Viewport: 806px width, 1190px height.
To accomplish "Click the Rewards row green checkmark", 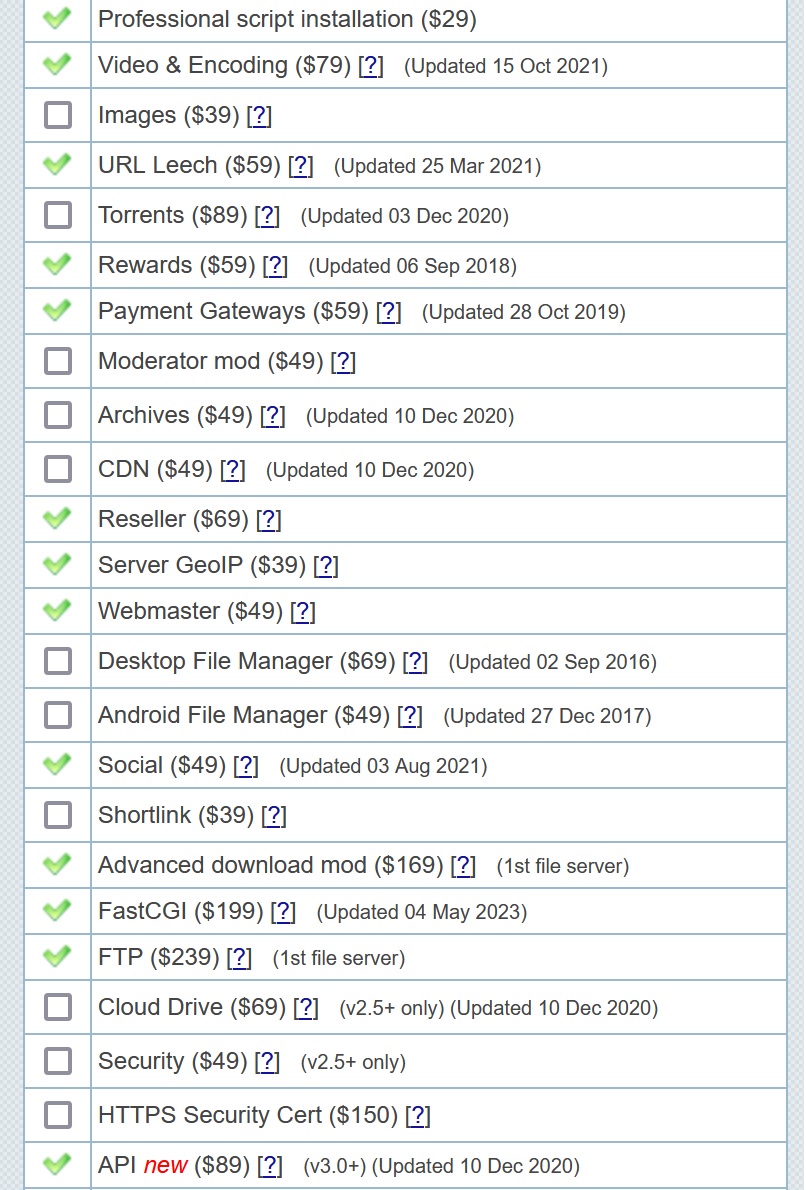I will [x=57, y=264].
